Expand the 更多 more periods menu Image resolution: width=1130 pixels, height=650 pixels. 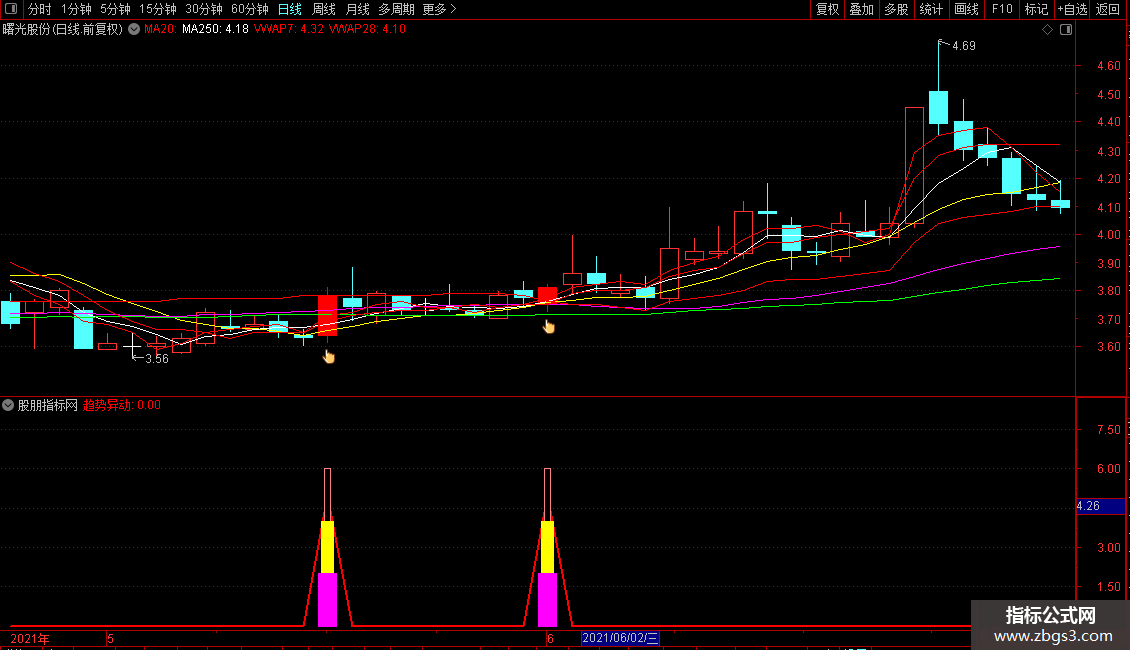[x=439, y=9]
